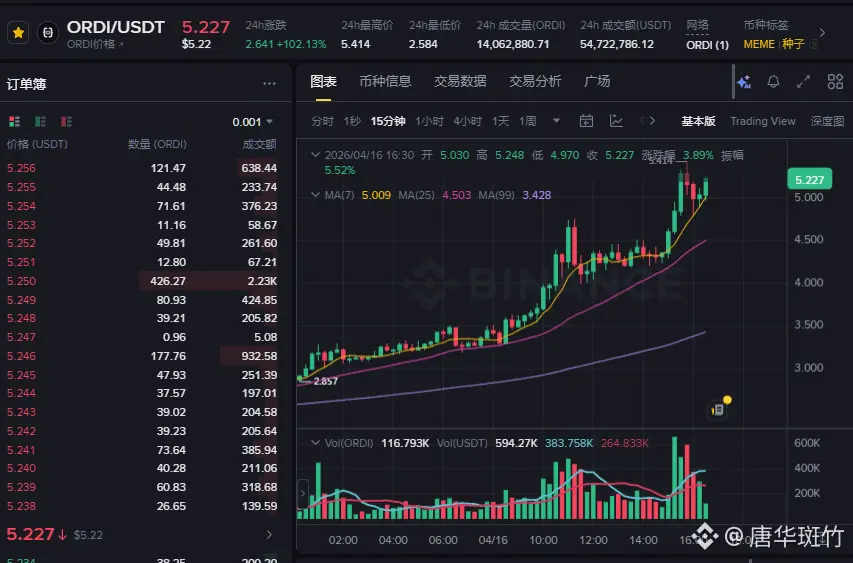The image size is (853, 563).
Task: Click the 成交额 column header
Action: [259, 144]
